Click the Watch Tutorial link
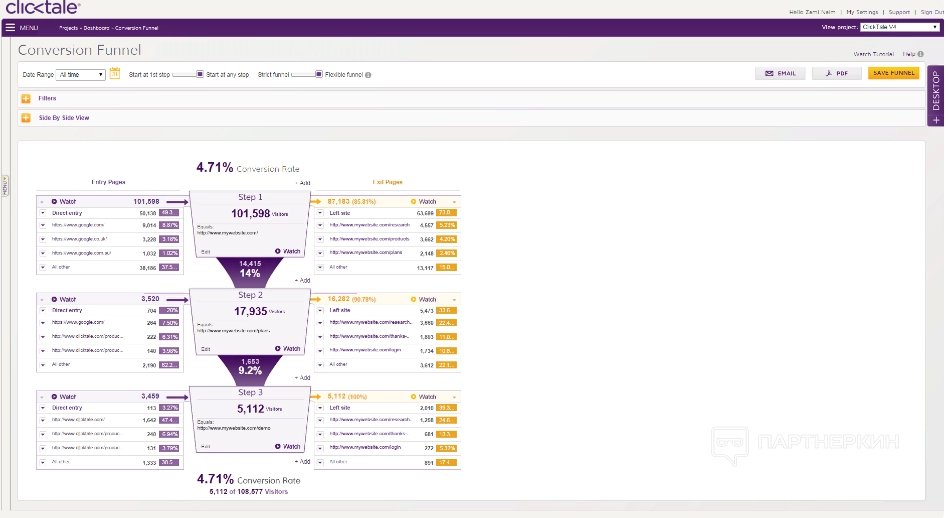950x518 pixels. coord(874,54)
